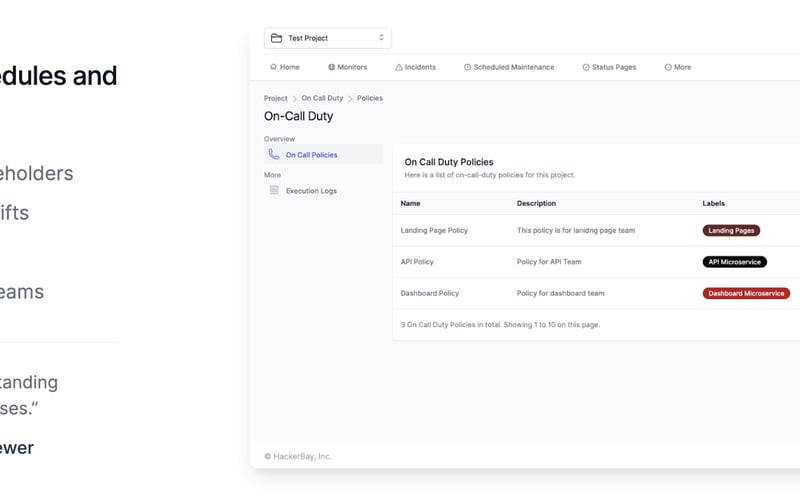Click the On Call Duty breadcrumb link
The height and width of the screenshot is (500, 800).
pos(322,98)
